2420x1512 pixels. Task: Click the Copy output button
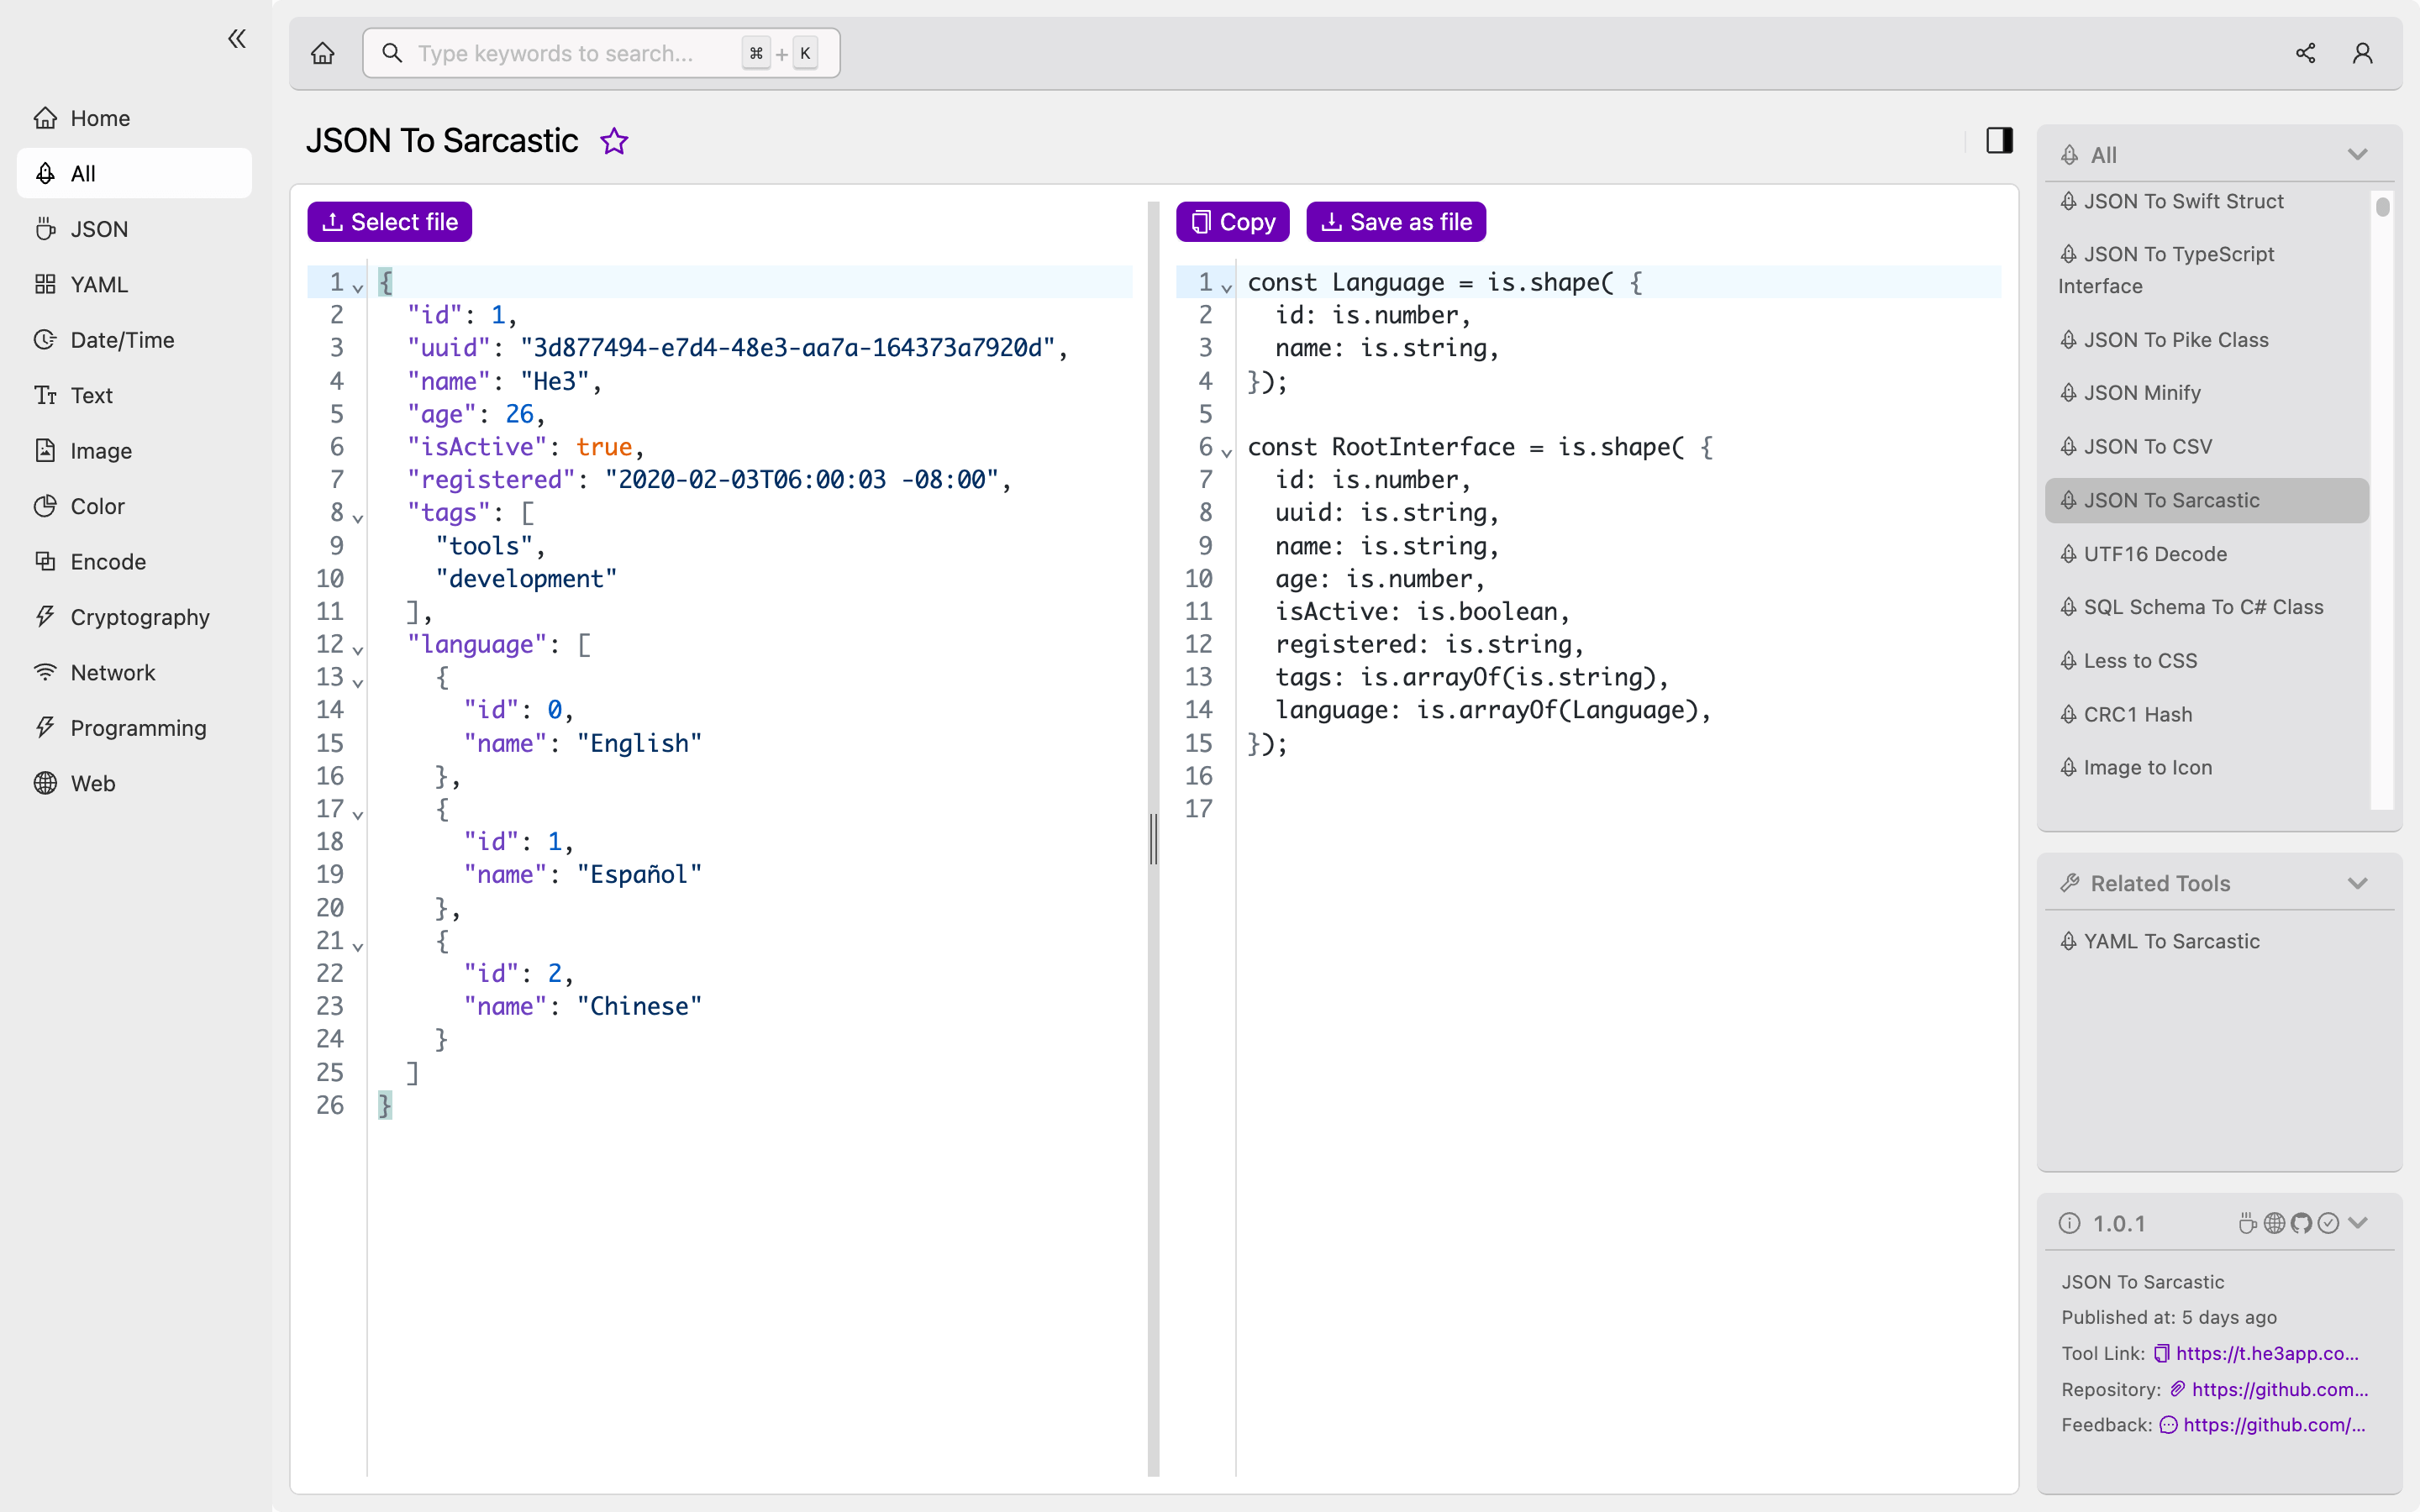(x=1232, y=221)
